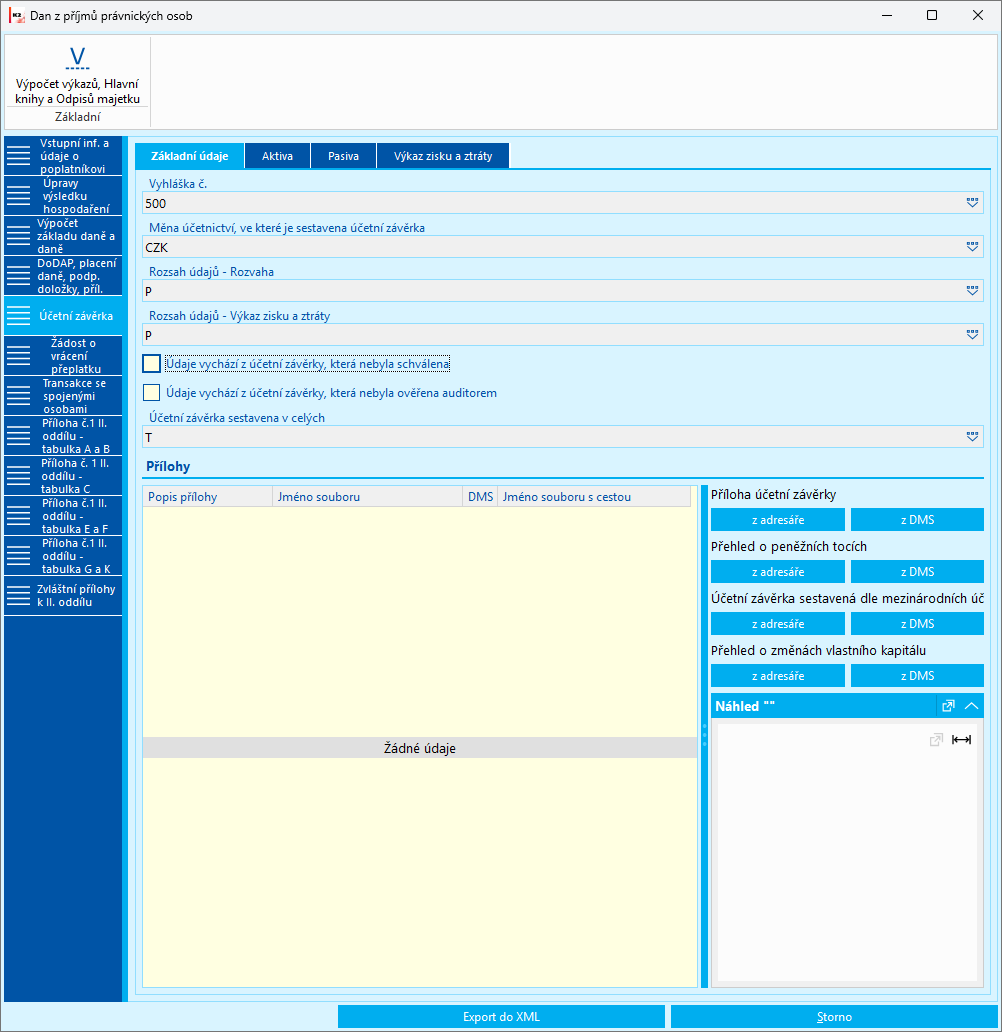This screenshot has width=1002, height=1032.
Task: Click currency field showing CZK
Action: (x=563, y=247)
